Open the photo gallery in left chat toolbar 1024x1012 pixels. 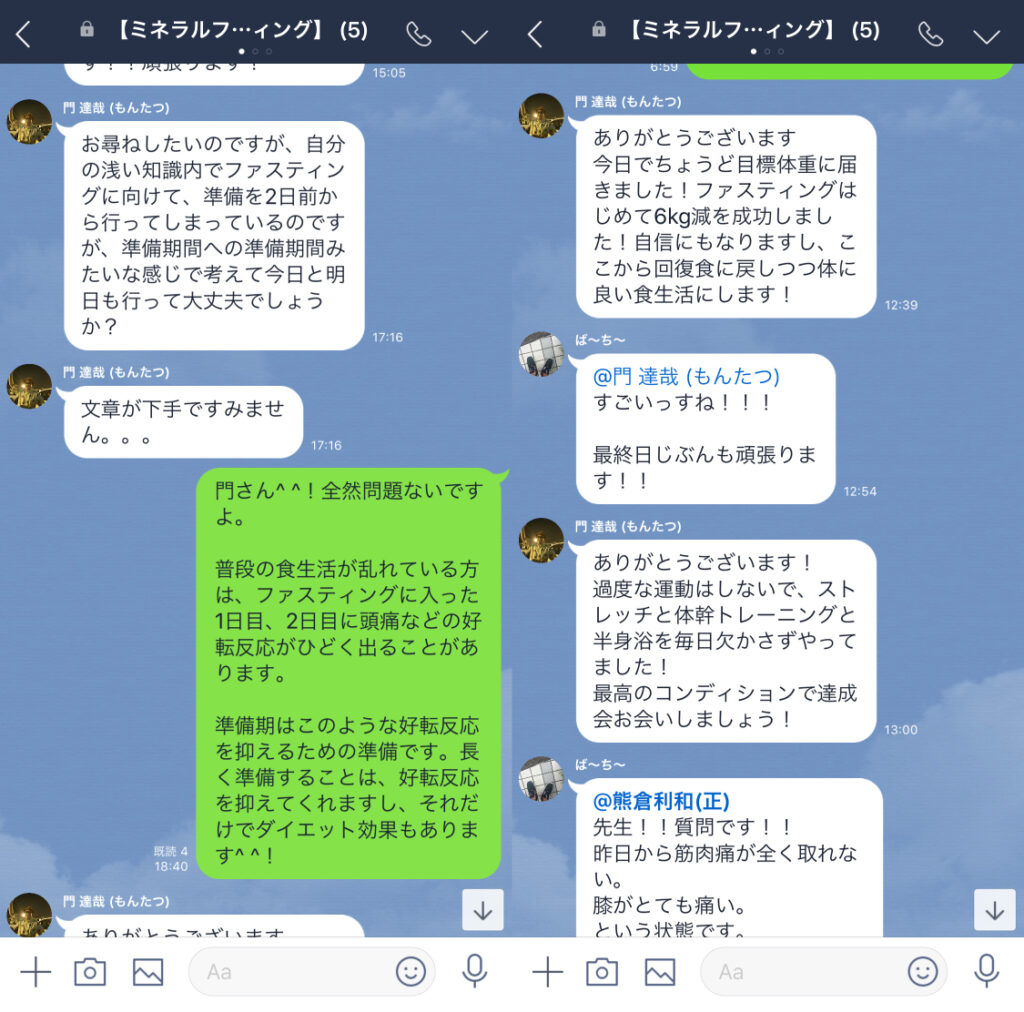point(148,972)
